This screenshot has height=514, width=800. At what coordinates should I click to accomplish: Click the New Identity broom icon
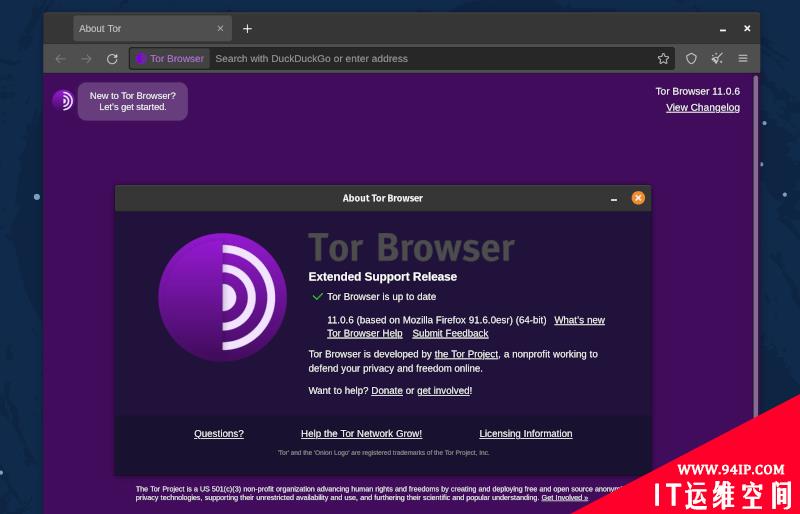tap(717, 59)
